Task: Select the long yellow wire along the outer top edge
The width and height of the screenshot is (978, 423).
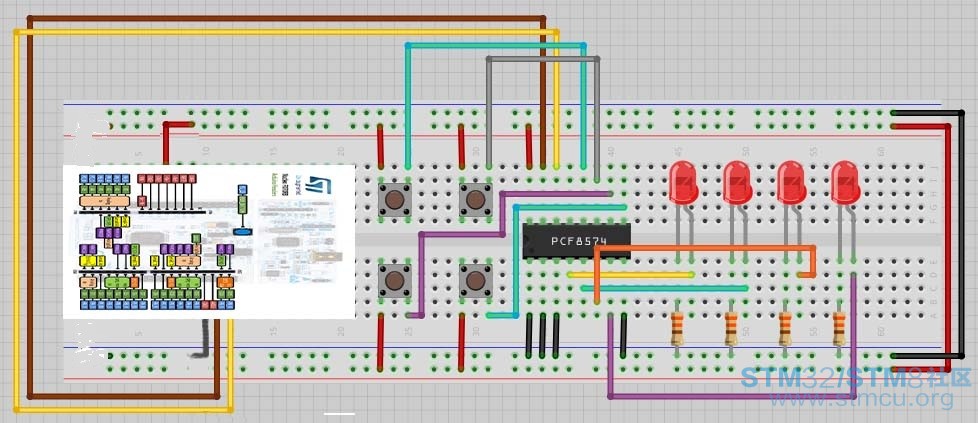Action: pos(287,32)
